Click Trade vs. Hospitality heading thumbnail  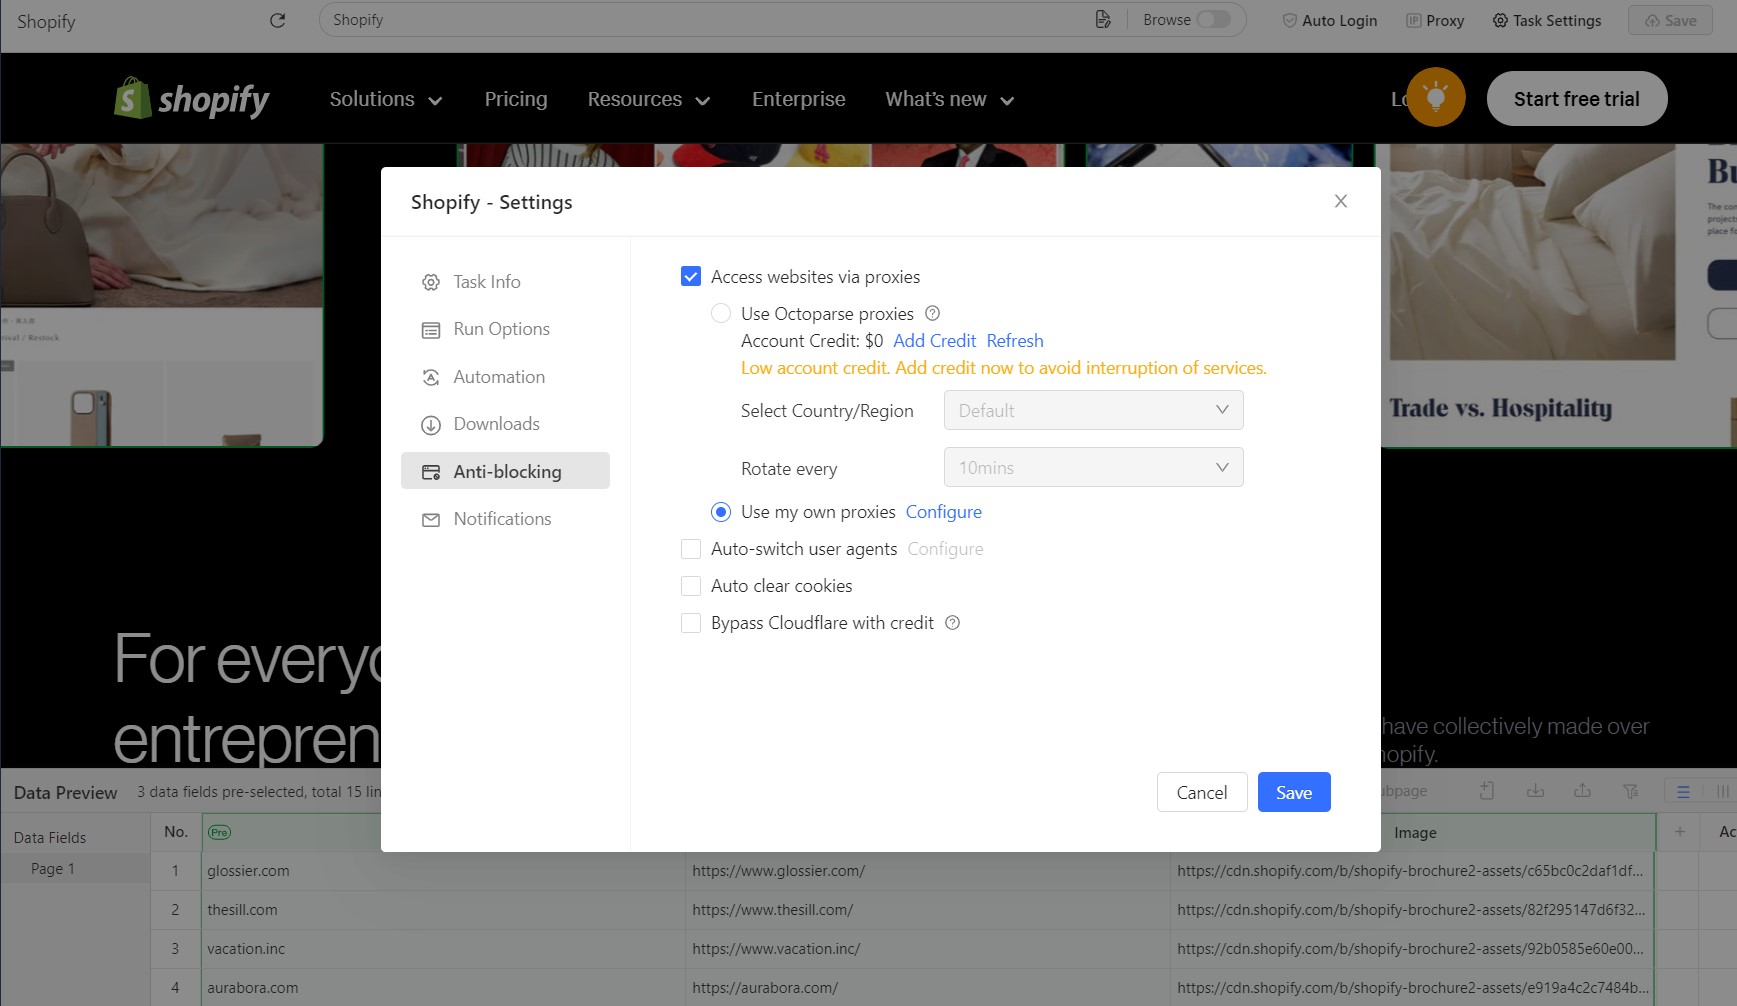coord(1500,408)
